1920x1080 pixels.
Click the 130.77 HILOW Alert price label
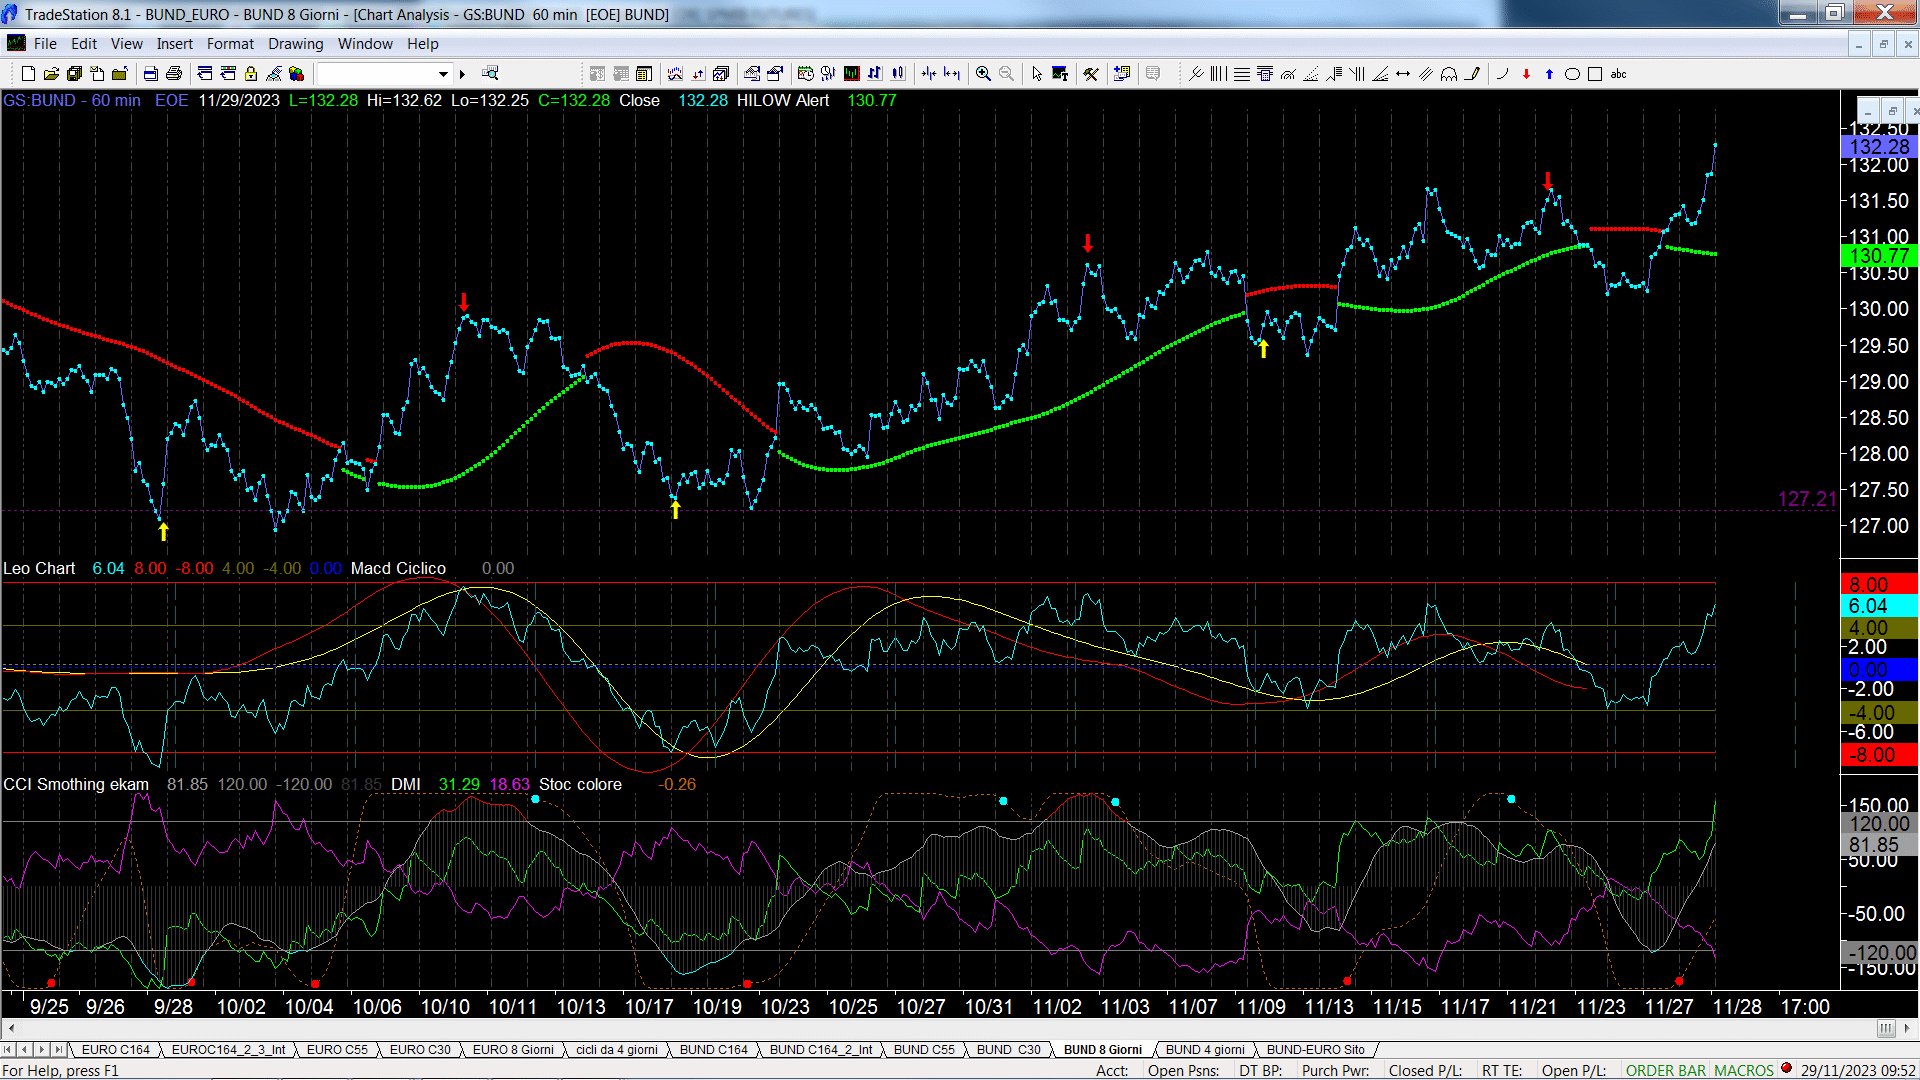pos(1879,256)
